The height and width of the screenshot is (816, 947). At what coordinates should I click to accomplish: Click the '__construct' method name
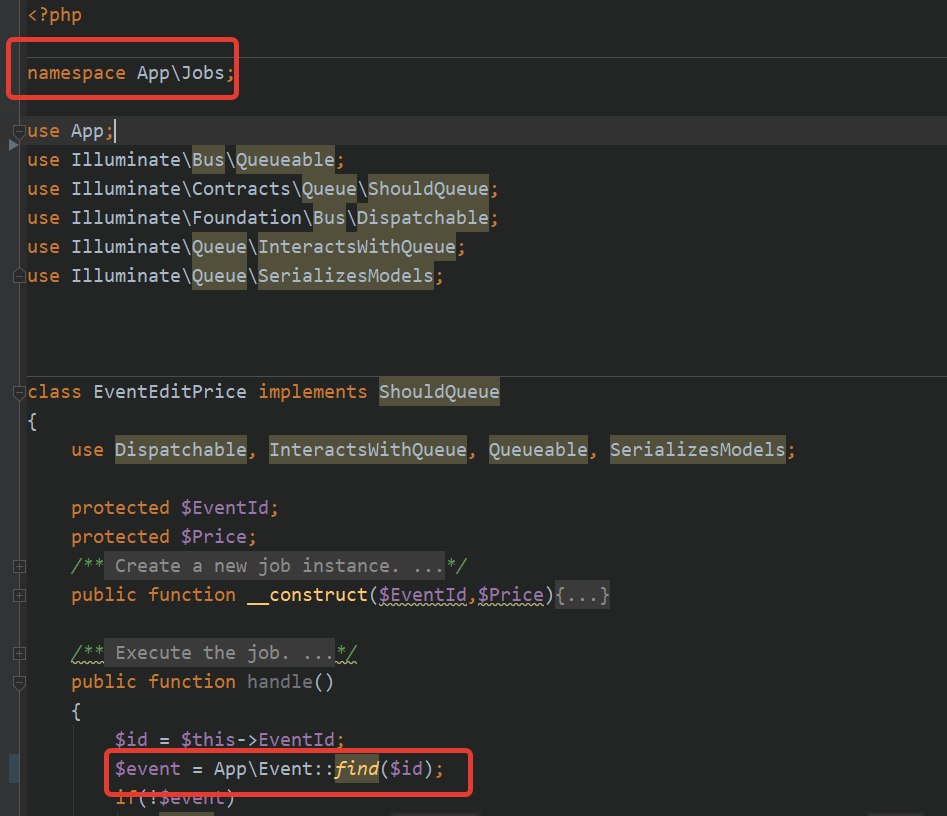(x=307, y=596)
